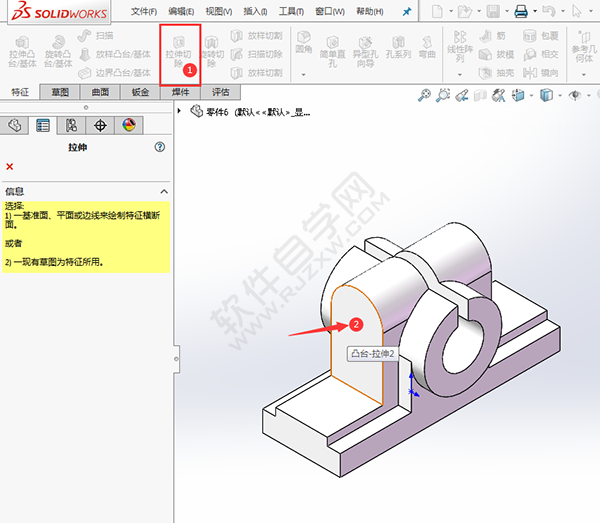Open the FeatureManager design tree panel tab
The image size is (600, 523).
14,125
